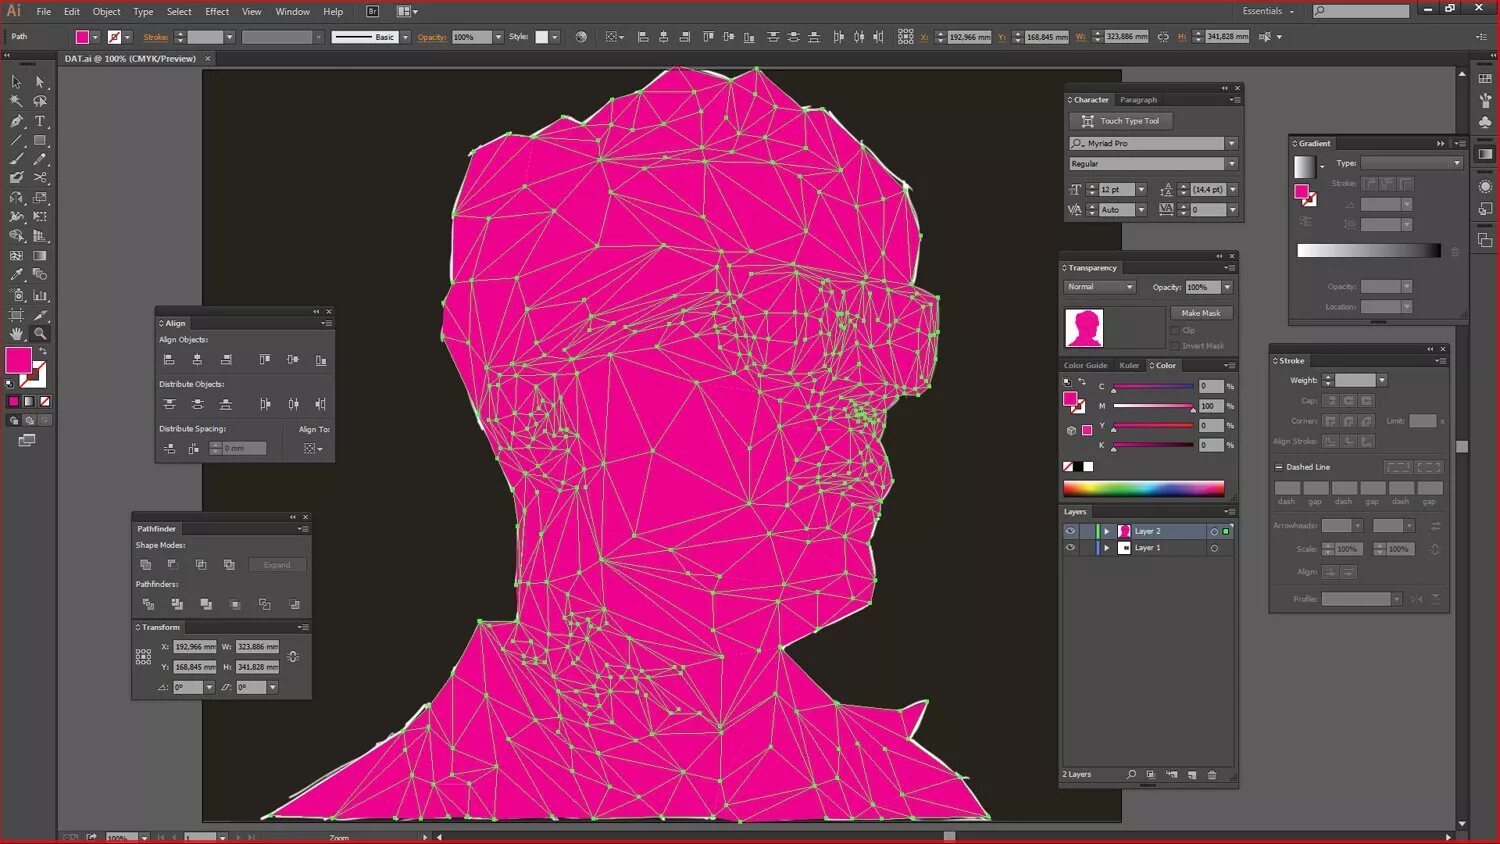Open the Myriad Pro font dropdown

[1230, 143]
